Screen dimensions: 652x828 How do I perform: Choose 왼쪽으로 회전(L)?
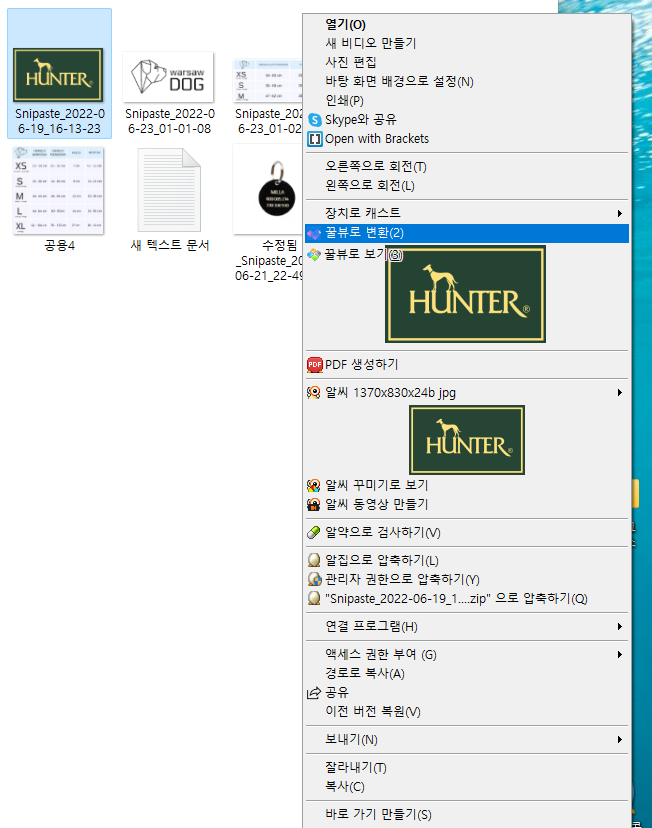point(467,185)
